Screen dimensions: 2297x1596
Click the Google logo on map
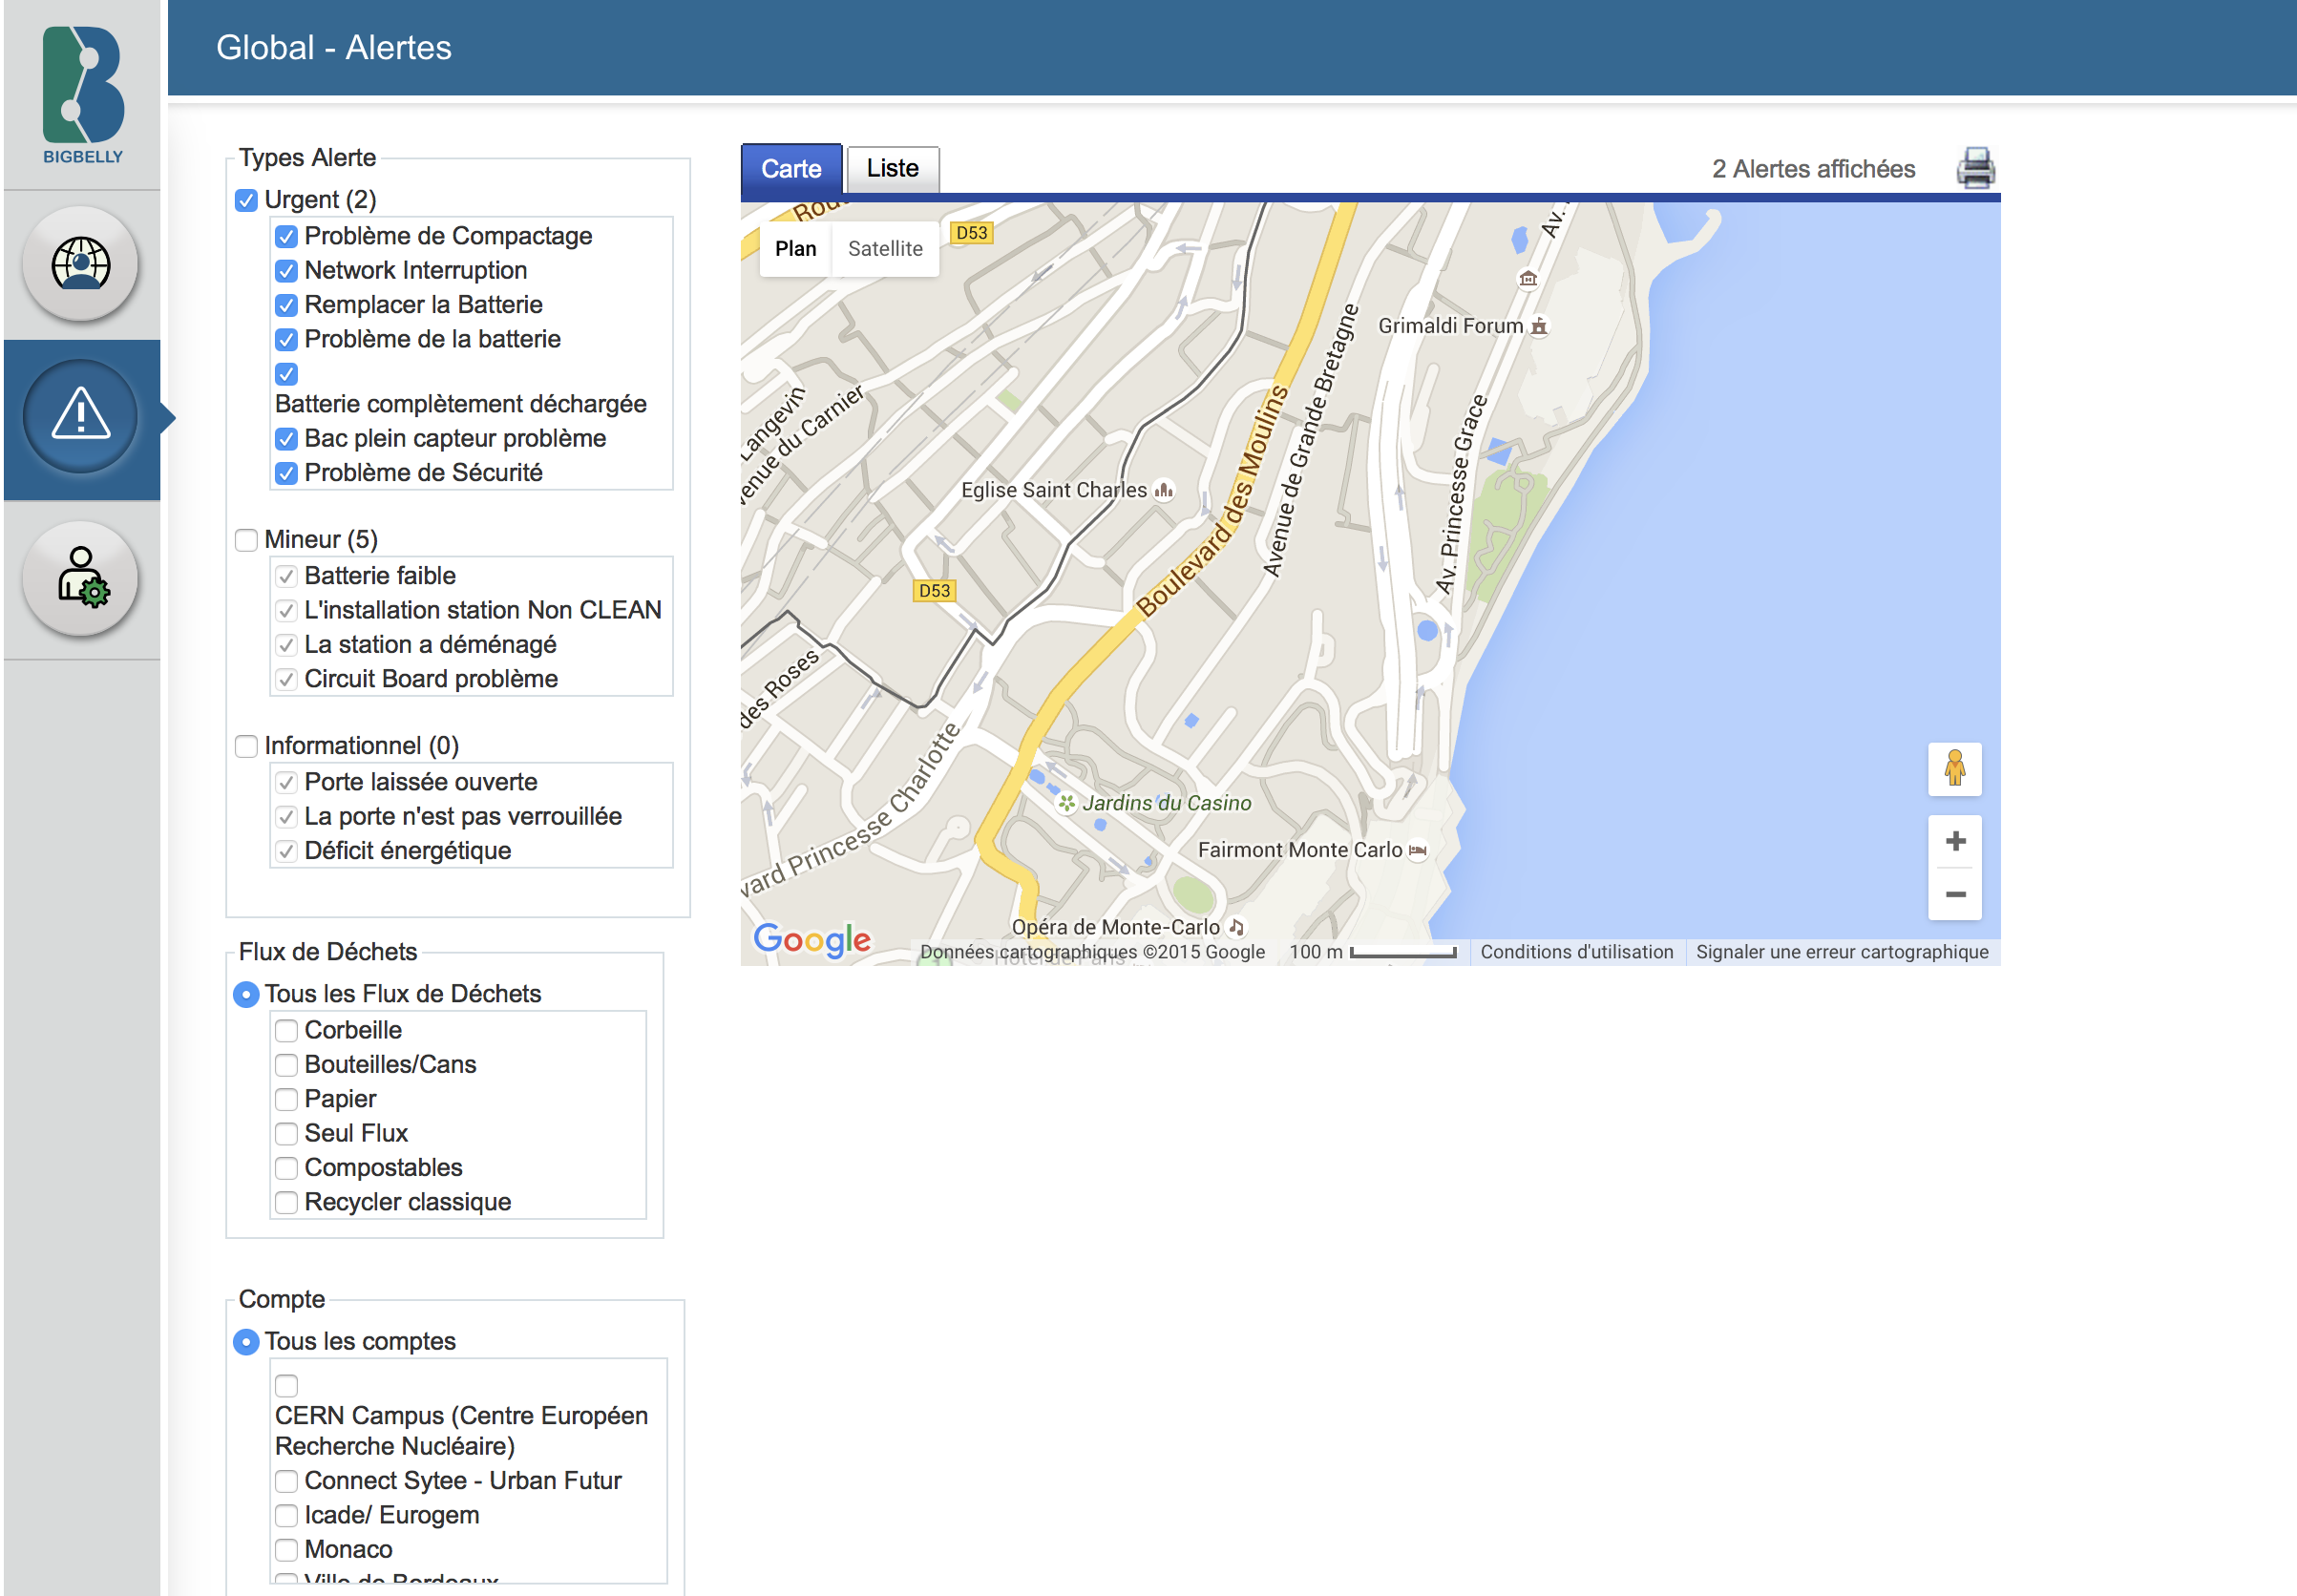coord(811,938)
